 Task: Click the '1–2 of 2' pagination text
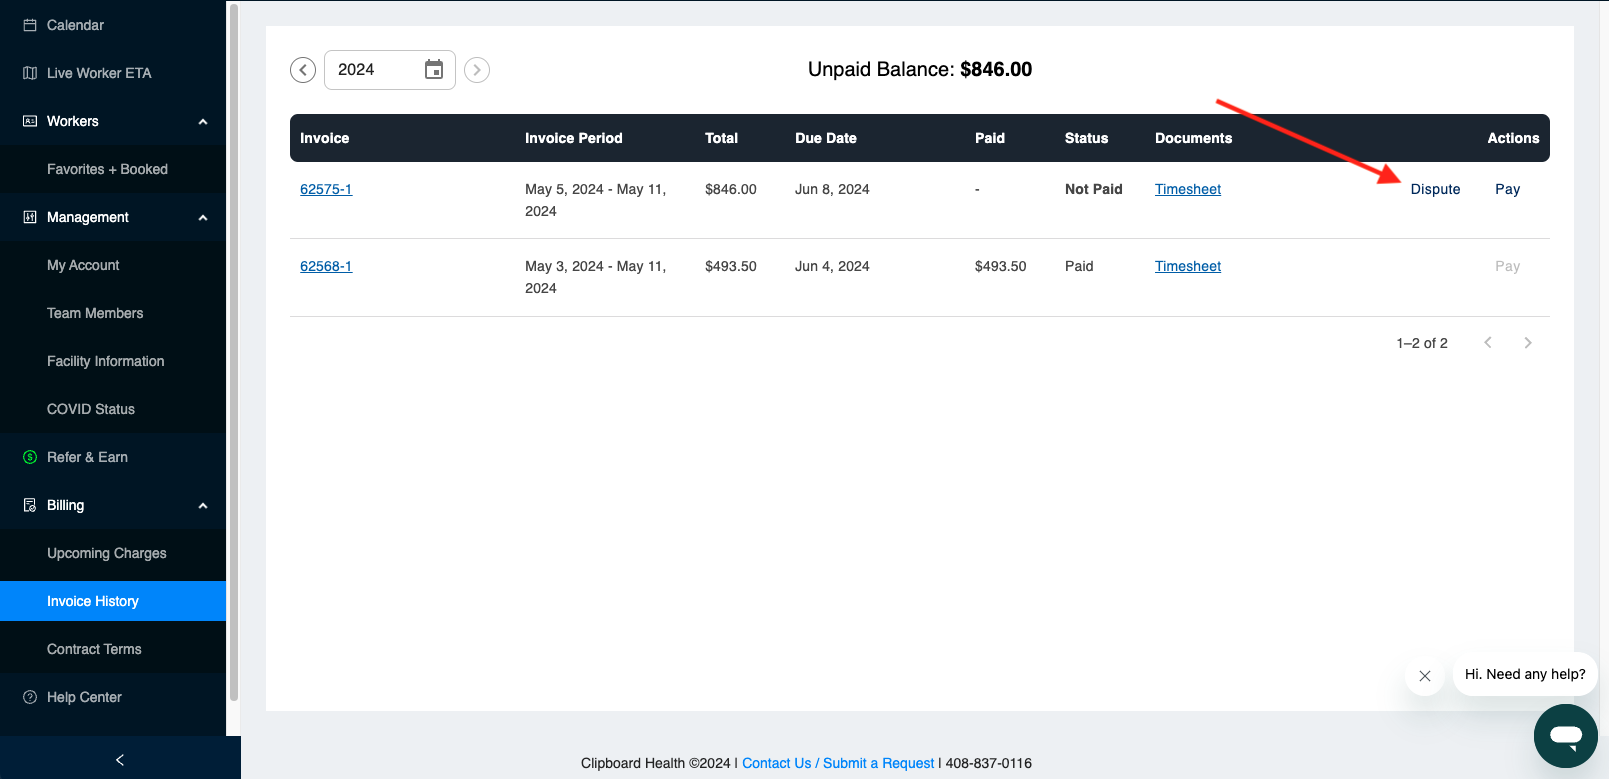[x=1422, y=343]
